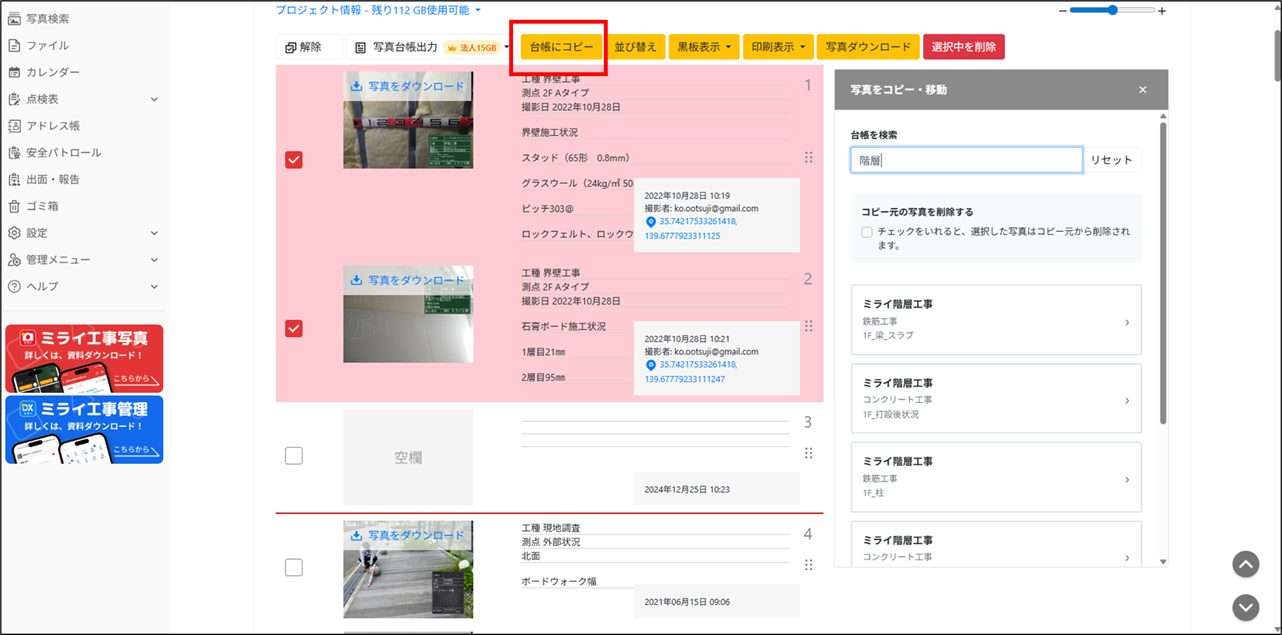Click the 台帳にコピー button
Viewport: 1282px width, 635px height.
click(562, 47)
